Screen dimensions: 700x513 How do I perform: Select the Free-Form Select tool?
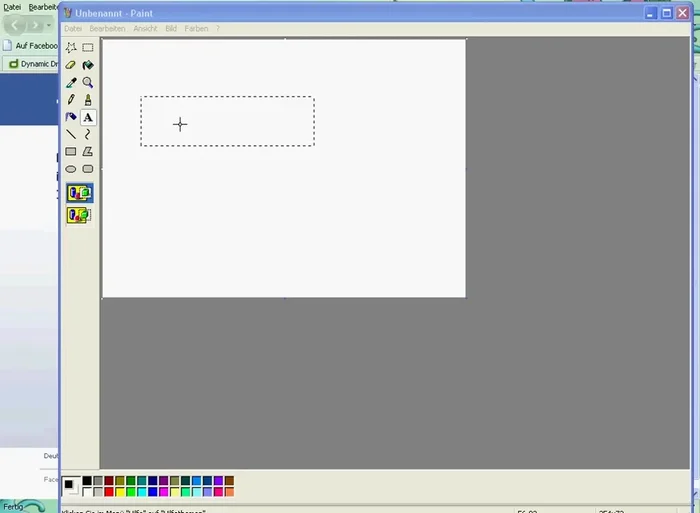click(x=71, y=47)
